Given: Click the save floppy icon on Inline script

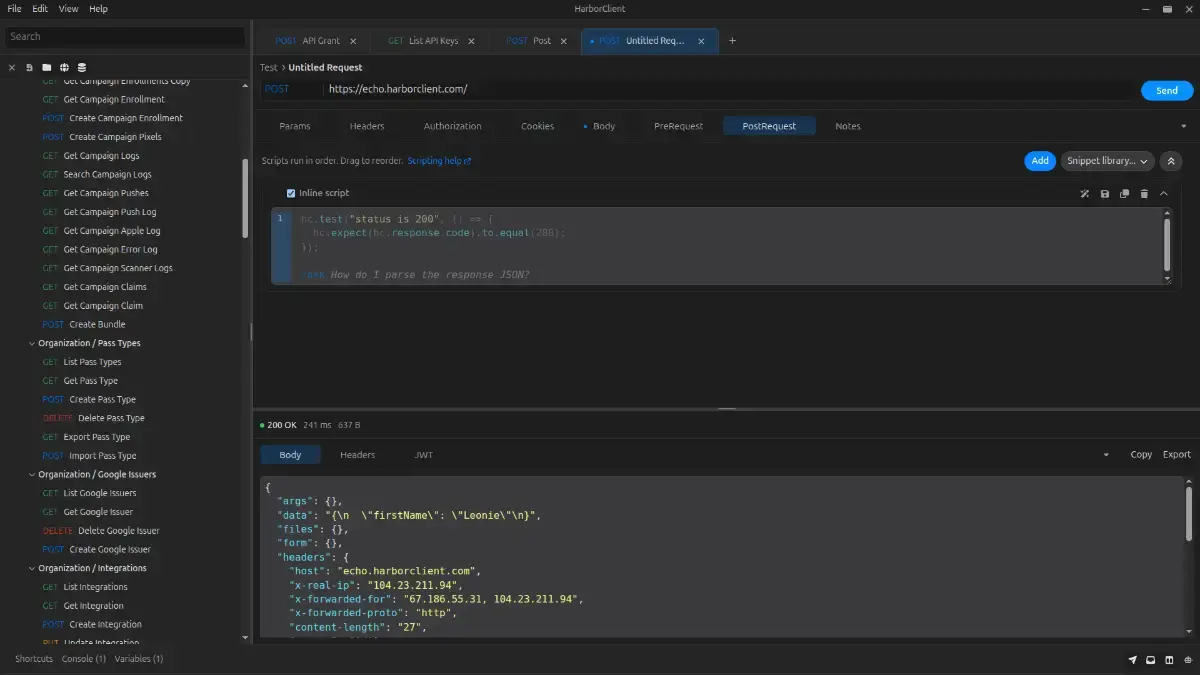Looking at the screenshot, I should 1105,193.
